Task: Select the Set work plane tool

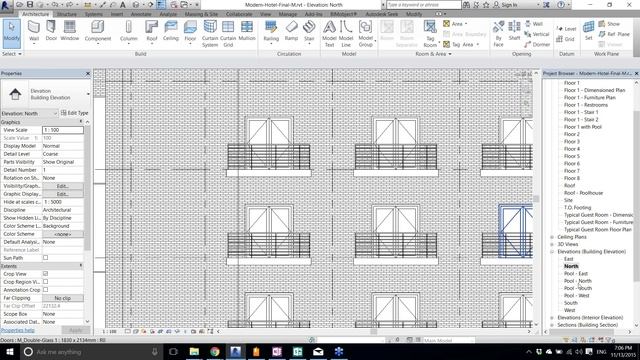Action: pos(588,31)
